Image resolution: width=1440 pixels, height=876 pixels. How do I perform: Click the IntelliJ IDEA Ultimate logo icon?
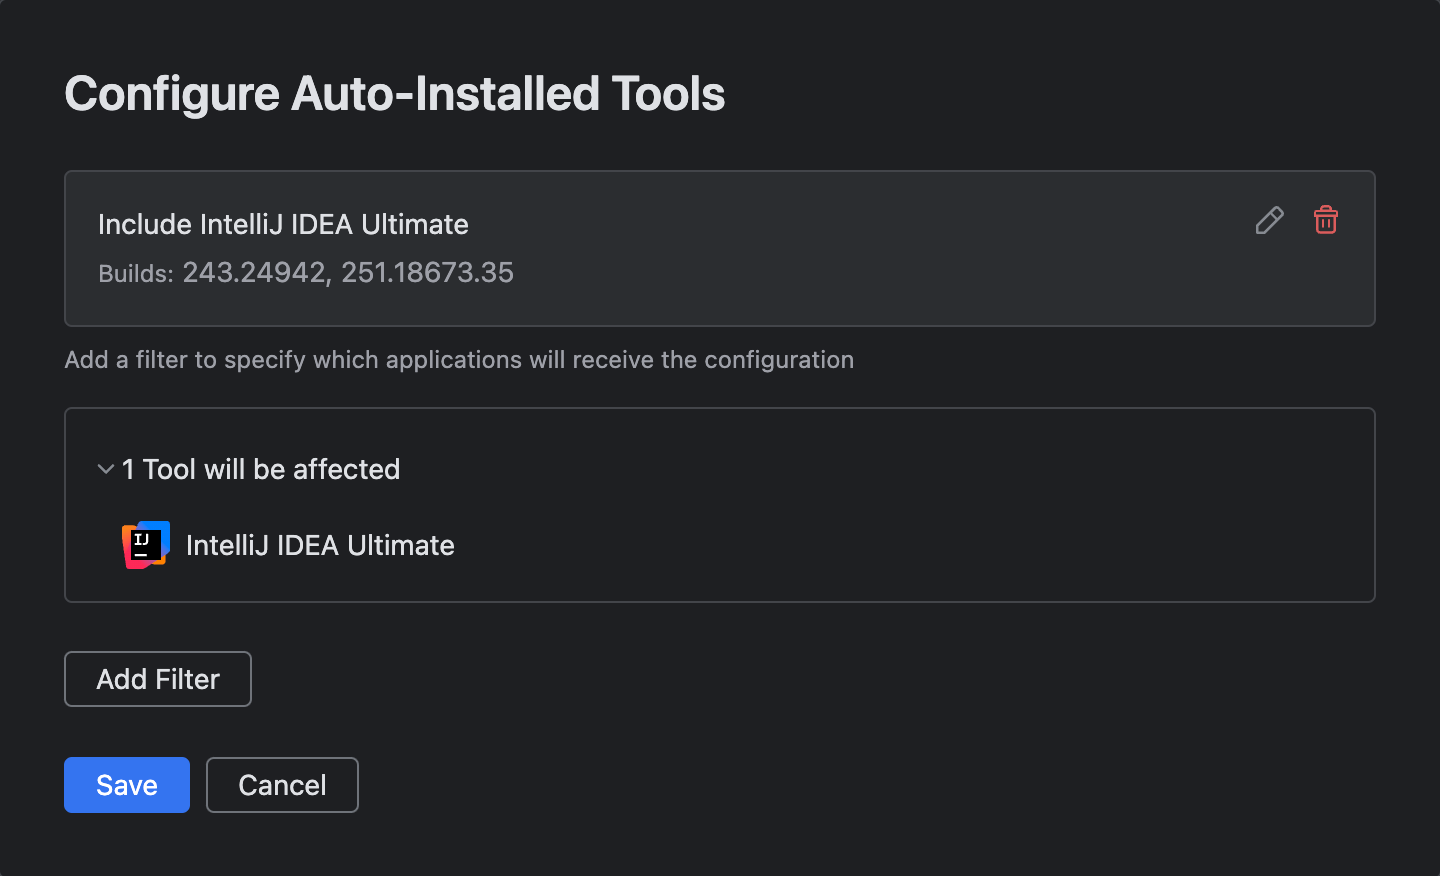point(146,545)
